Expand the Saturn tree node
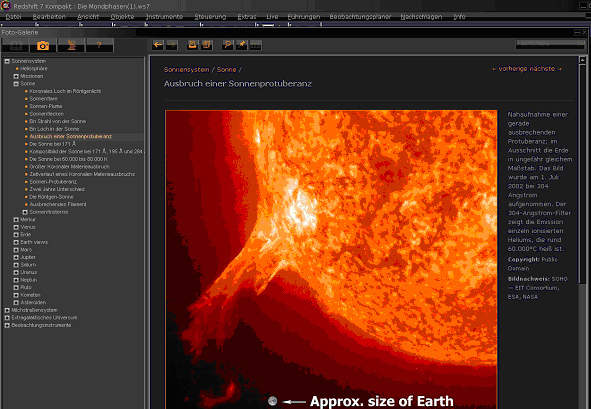Screen dimensions: 591x409 click(x=16, y=265)
